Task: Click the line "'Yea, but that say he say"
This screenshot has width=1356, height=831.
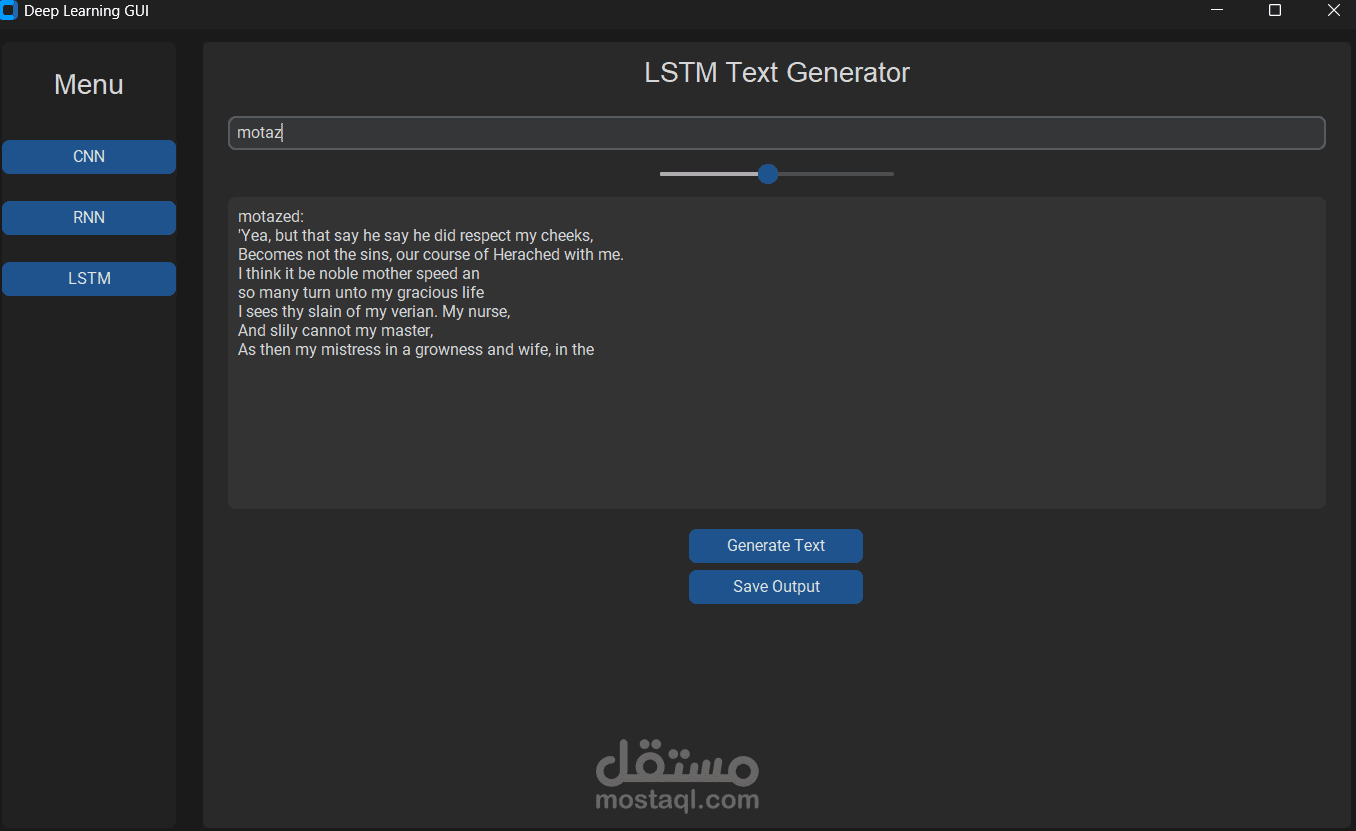Action: 416,236
